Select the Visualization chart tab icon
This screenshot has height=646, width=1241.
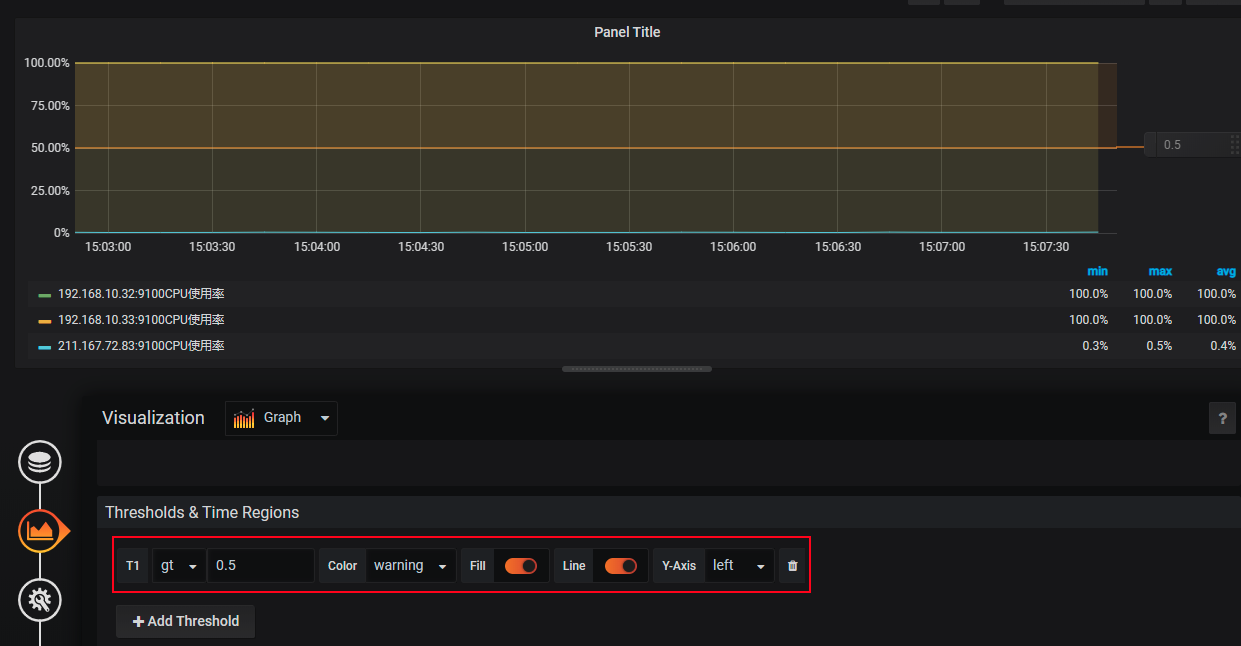tap(40, 530)
